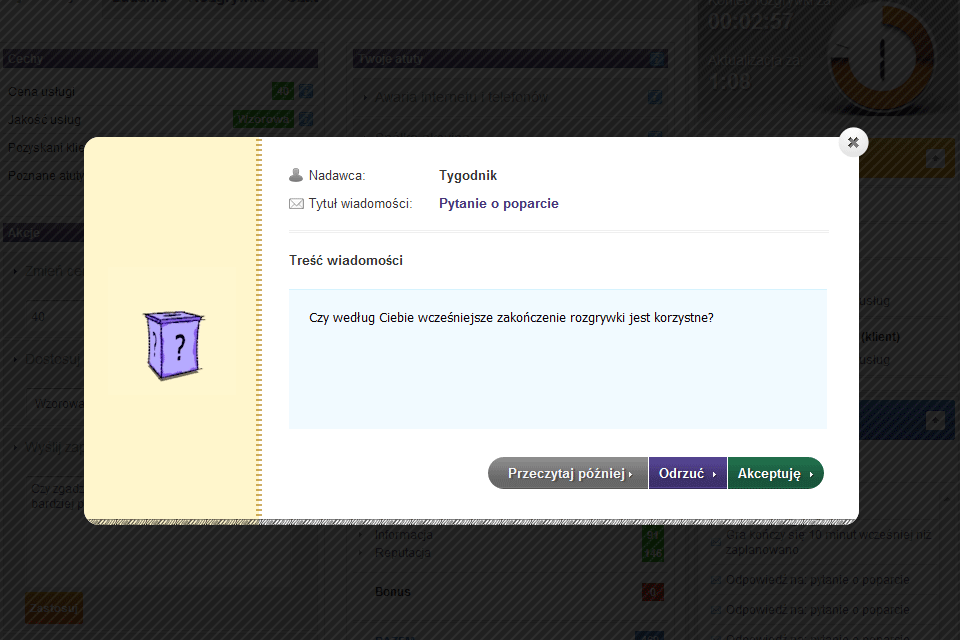Click the Zastosuj button in background

tap(54, 608)
